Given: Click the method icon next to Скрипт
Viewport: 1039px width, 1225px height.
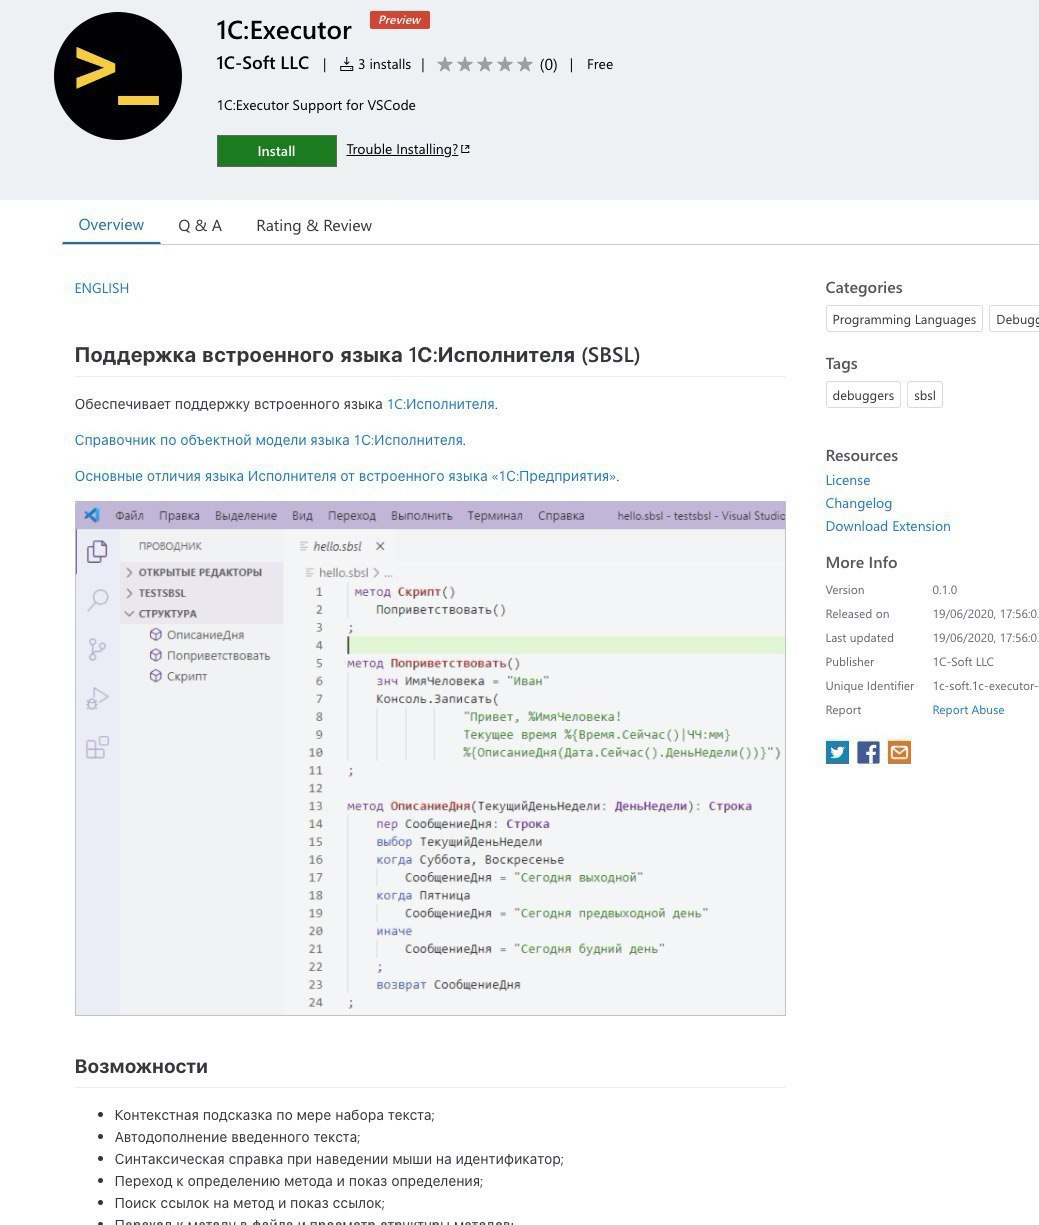Looking at the screenshot, I should click(x=155, y=676).
